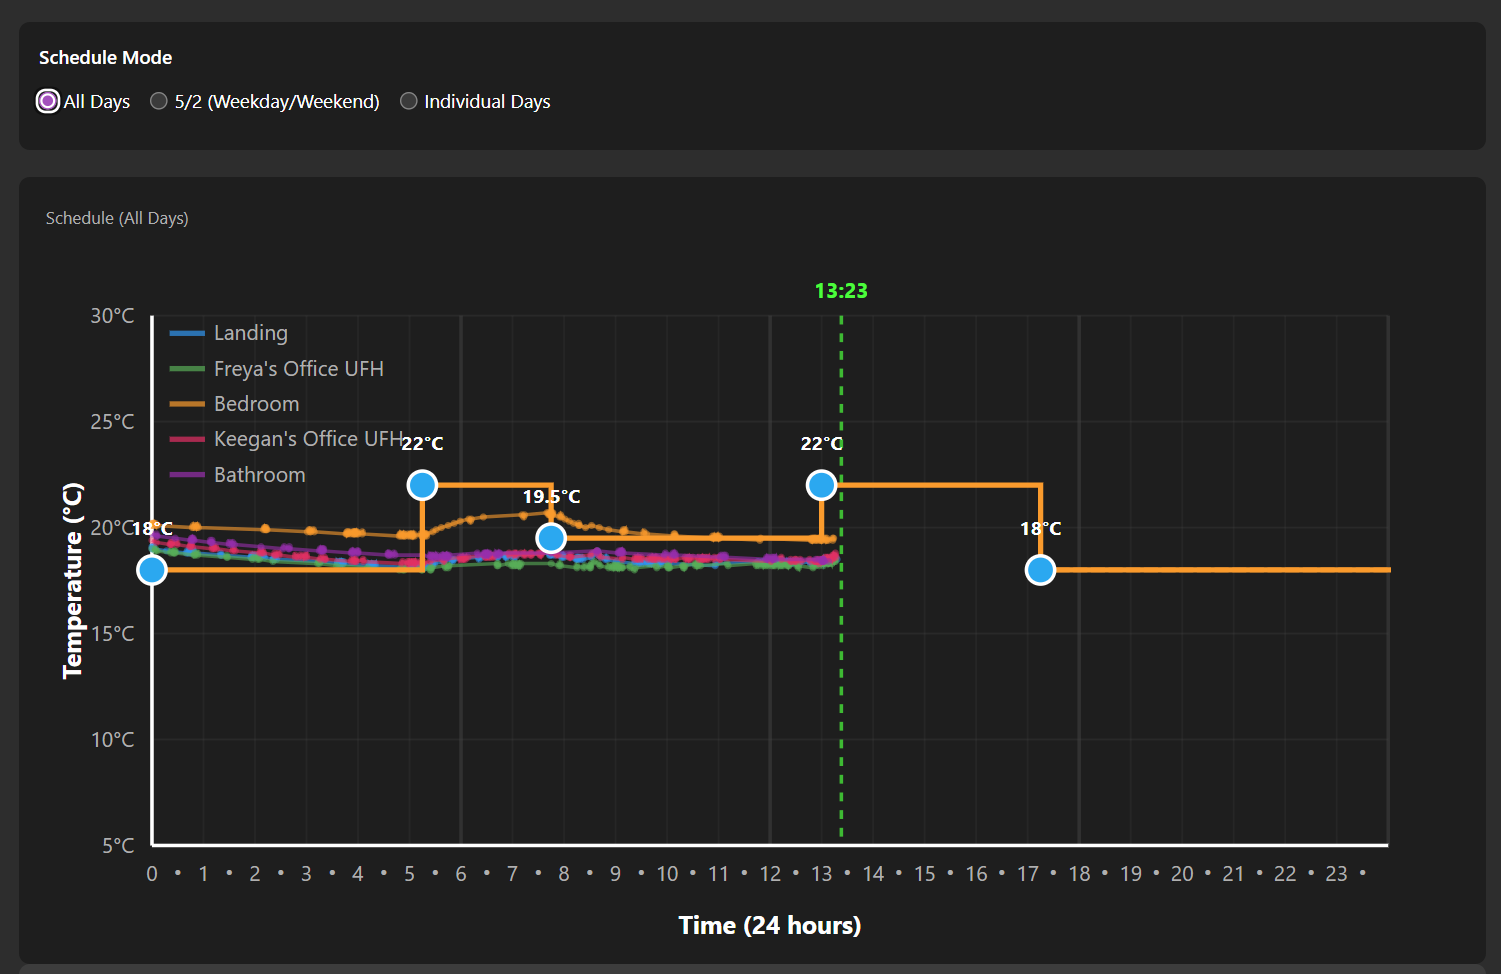Click the Schedule (All Days) chart title
1501x974 pixels.
[117, 218]
